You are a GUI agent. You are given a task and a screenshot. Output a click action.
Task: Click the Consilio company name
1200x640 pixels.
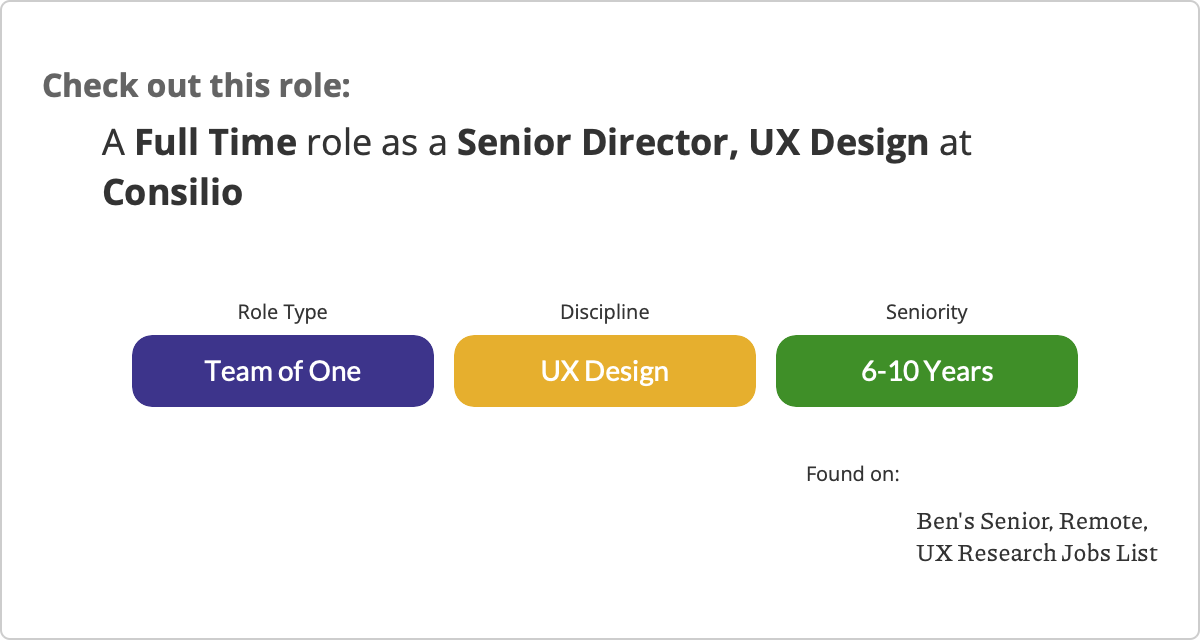click(x=172, y=192)
